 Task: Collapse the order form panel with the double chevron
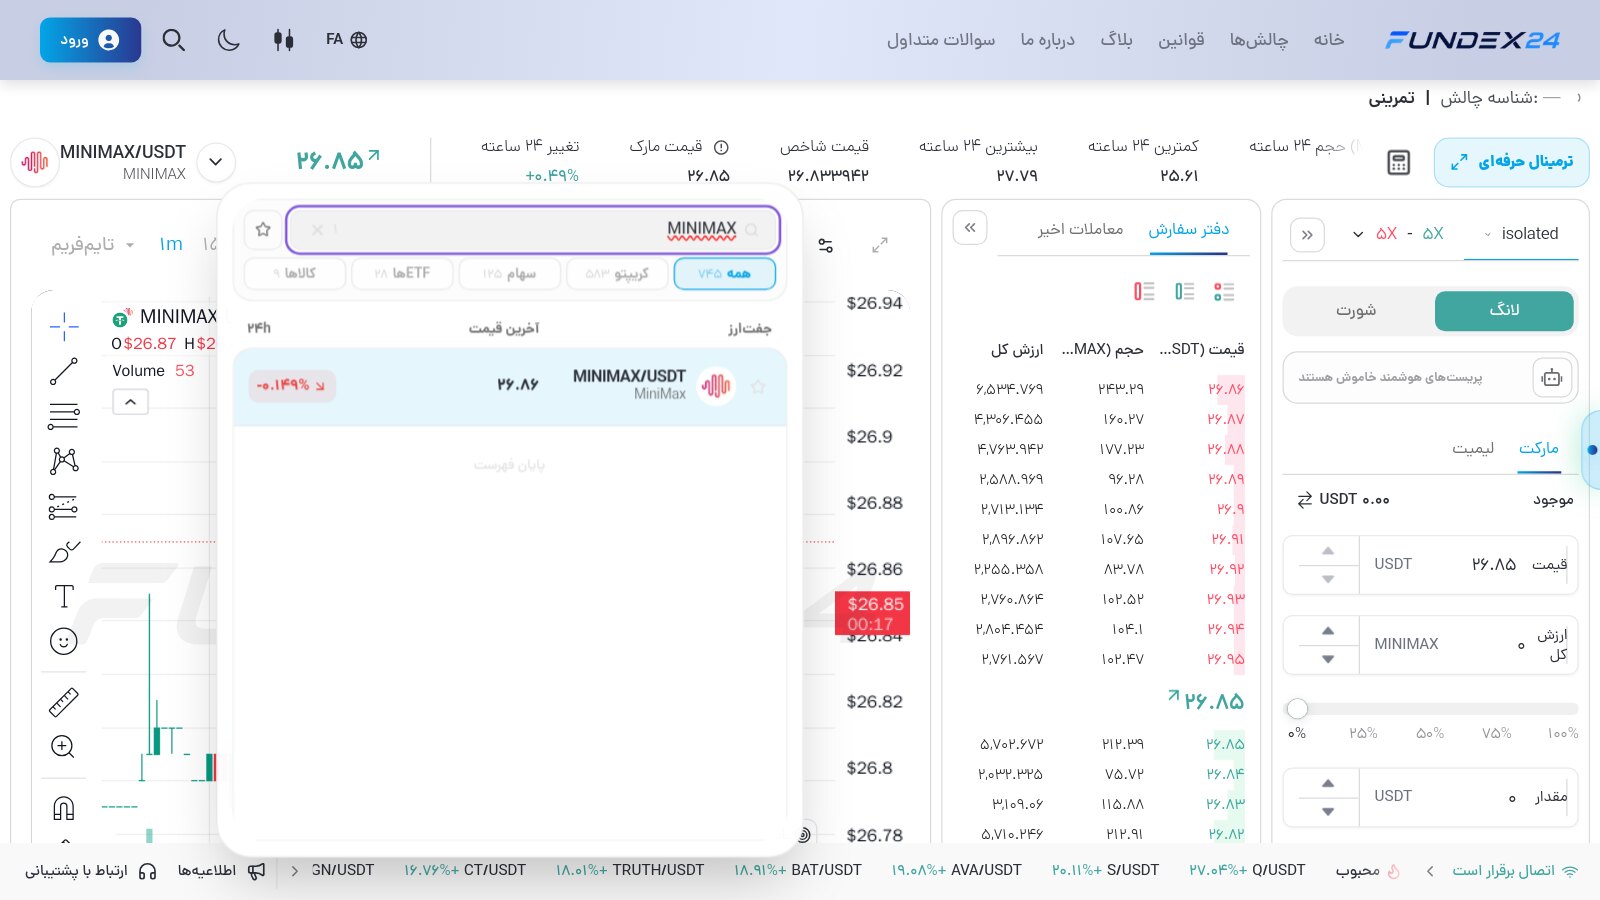(x=1308, y=235)
